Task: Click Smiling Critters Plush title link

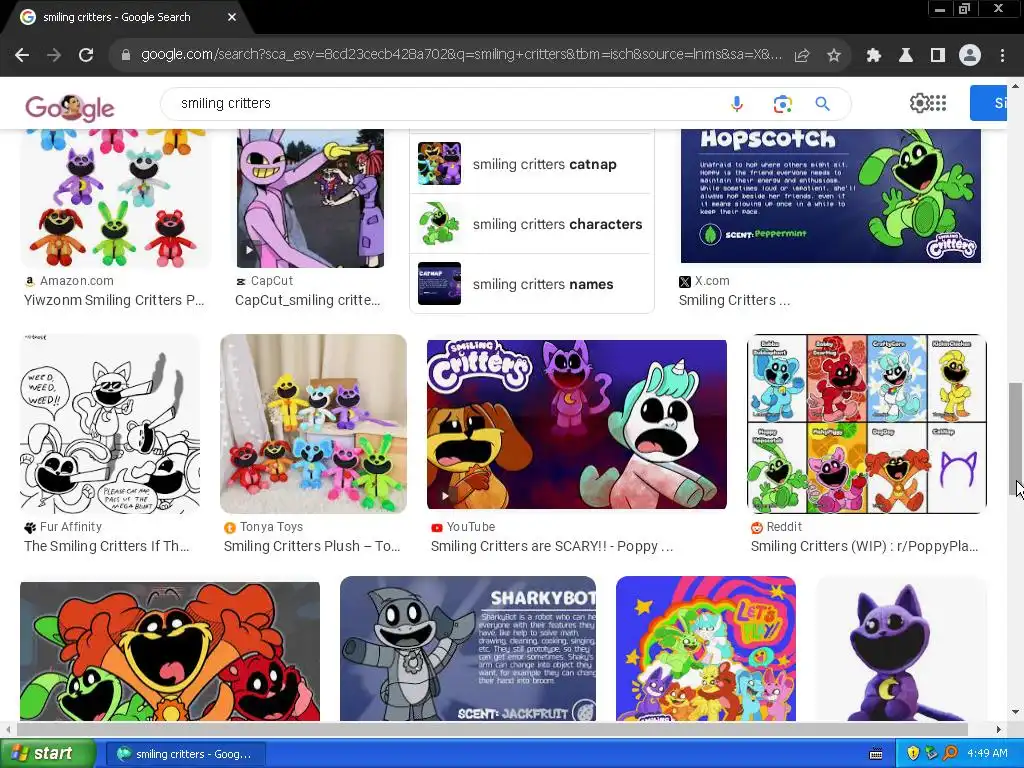Action: tap(312, 546)
